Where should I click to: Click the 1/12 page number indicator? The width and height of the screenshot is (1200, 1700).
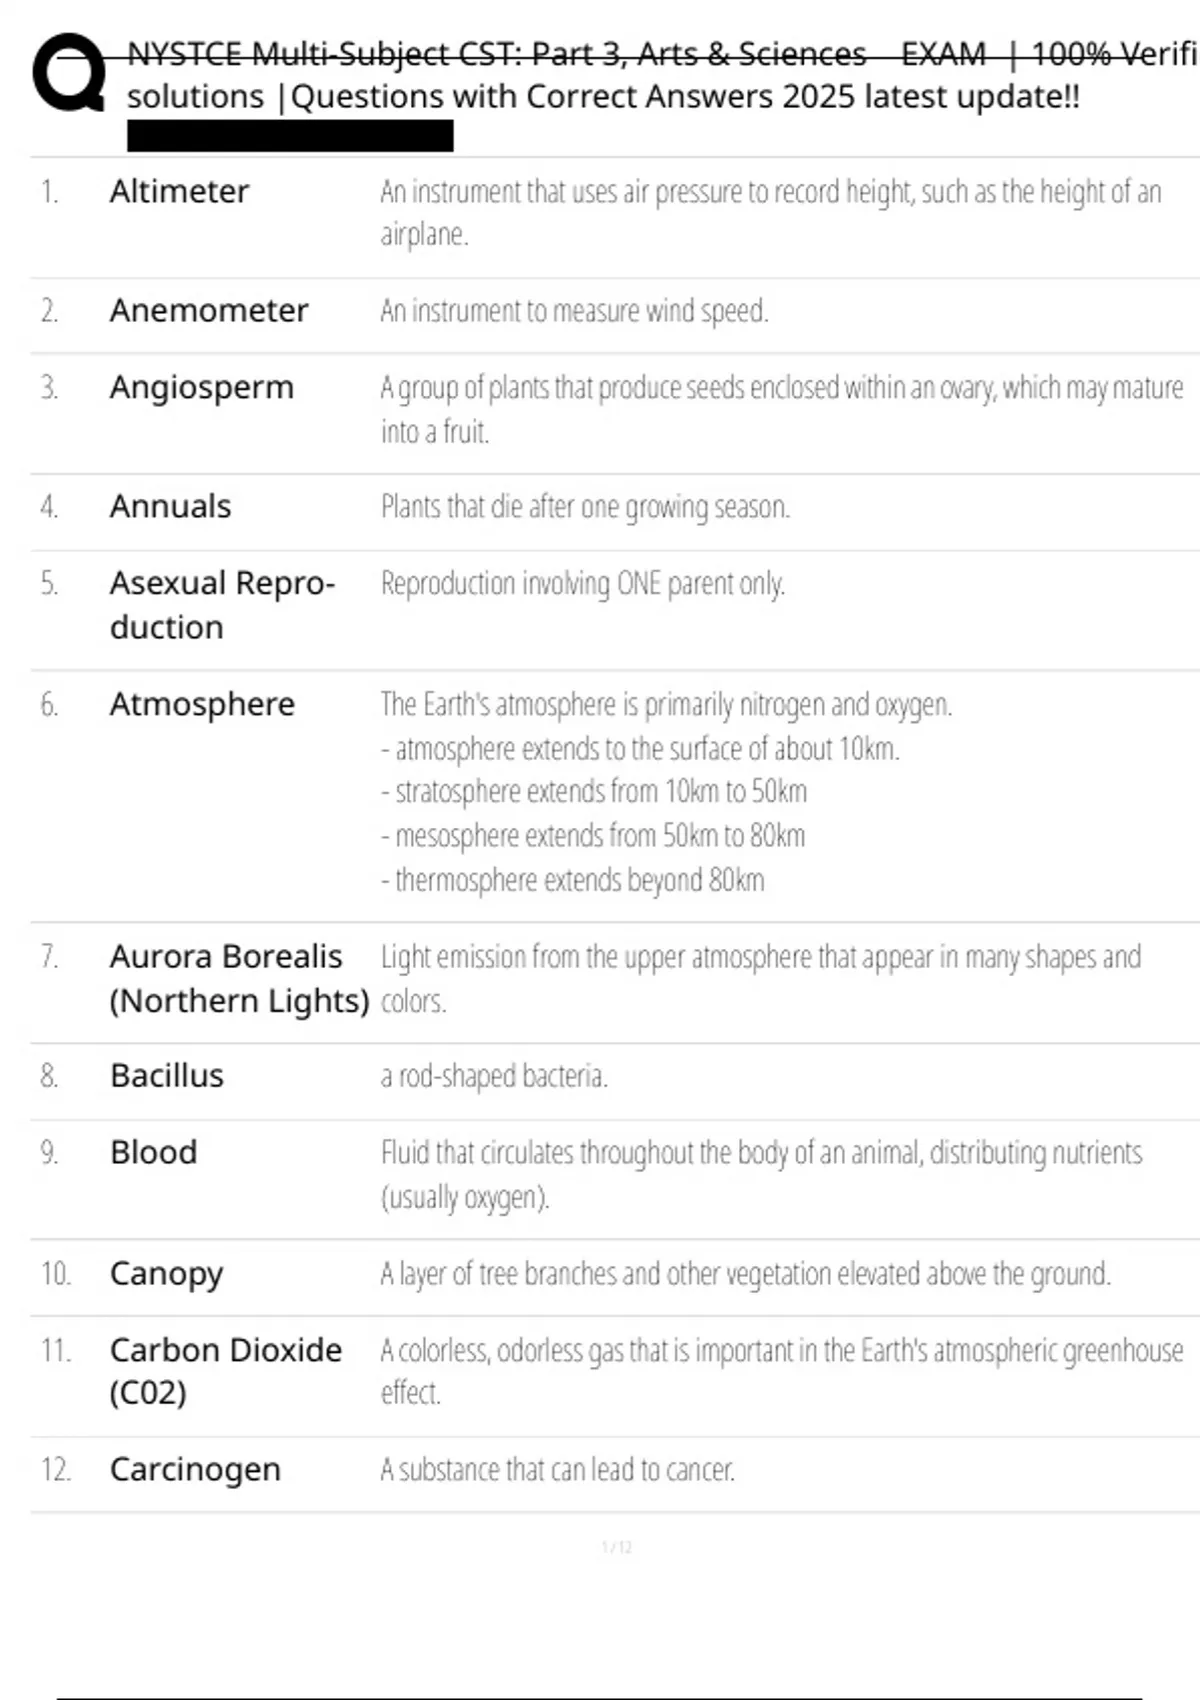(x=617, y=1547)
